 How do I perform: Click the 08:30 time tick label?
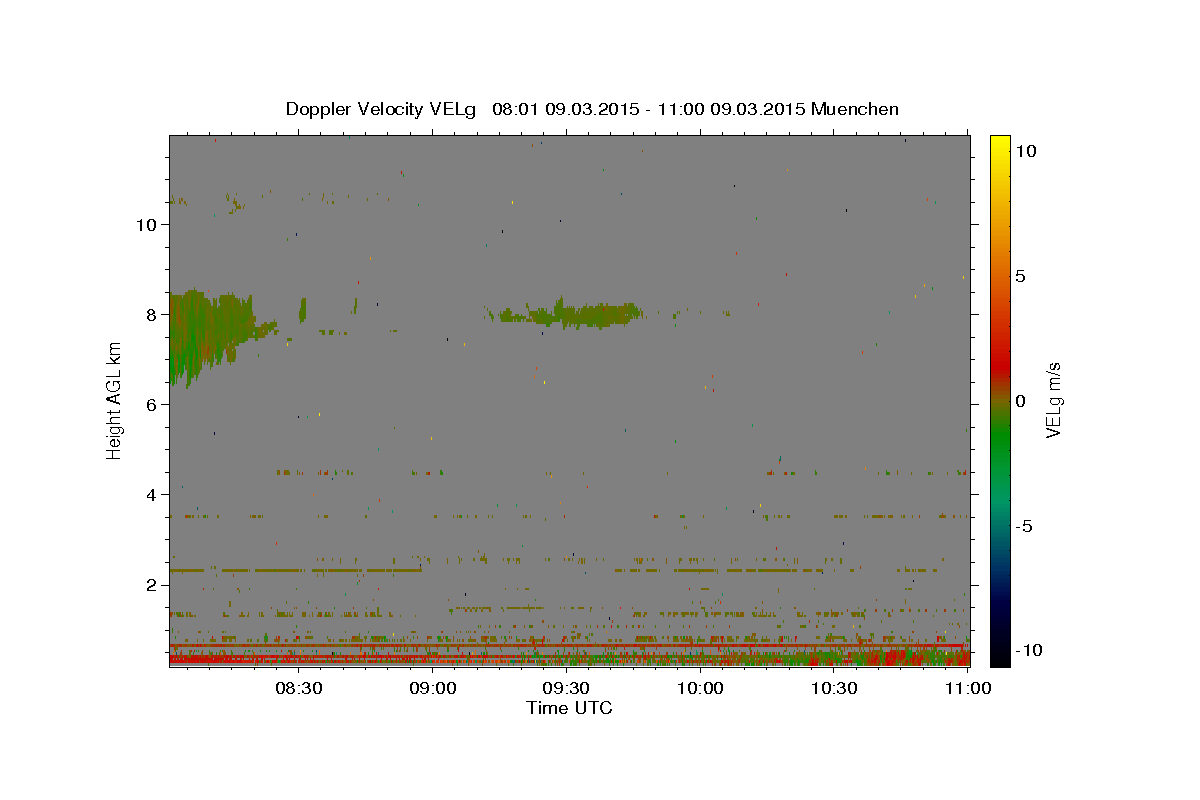[299, 688]
